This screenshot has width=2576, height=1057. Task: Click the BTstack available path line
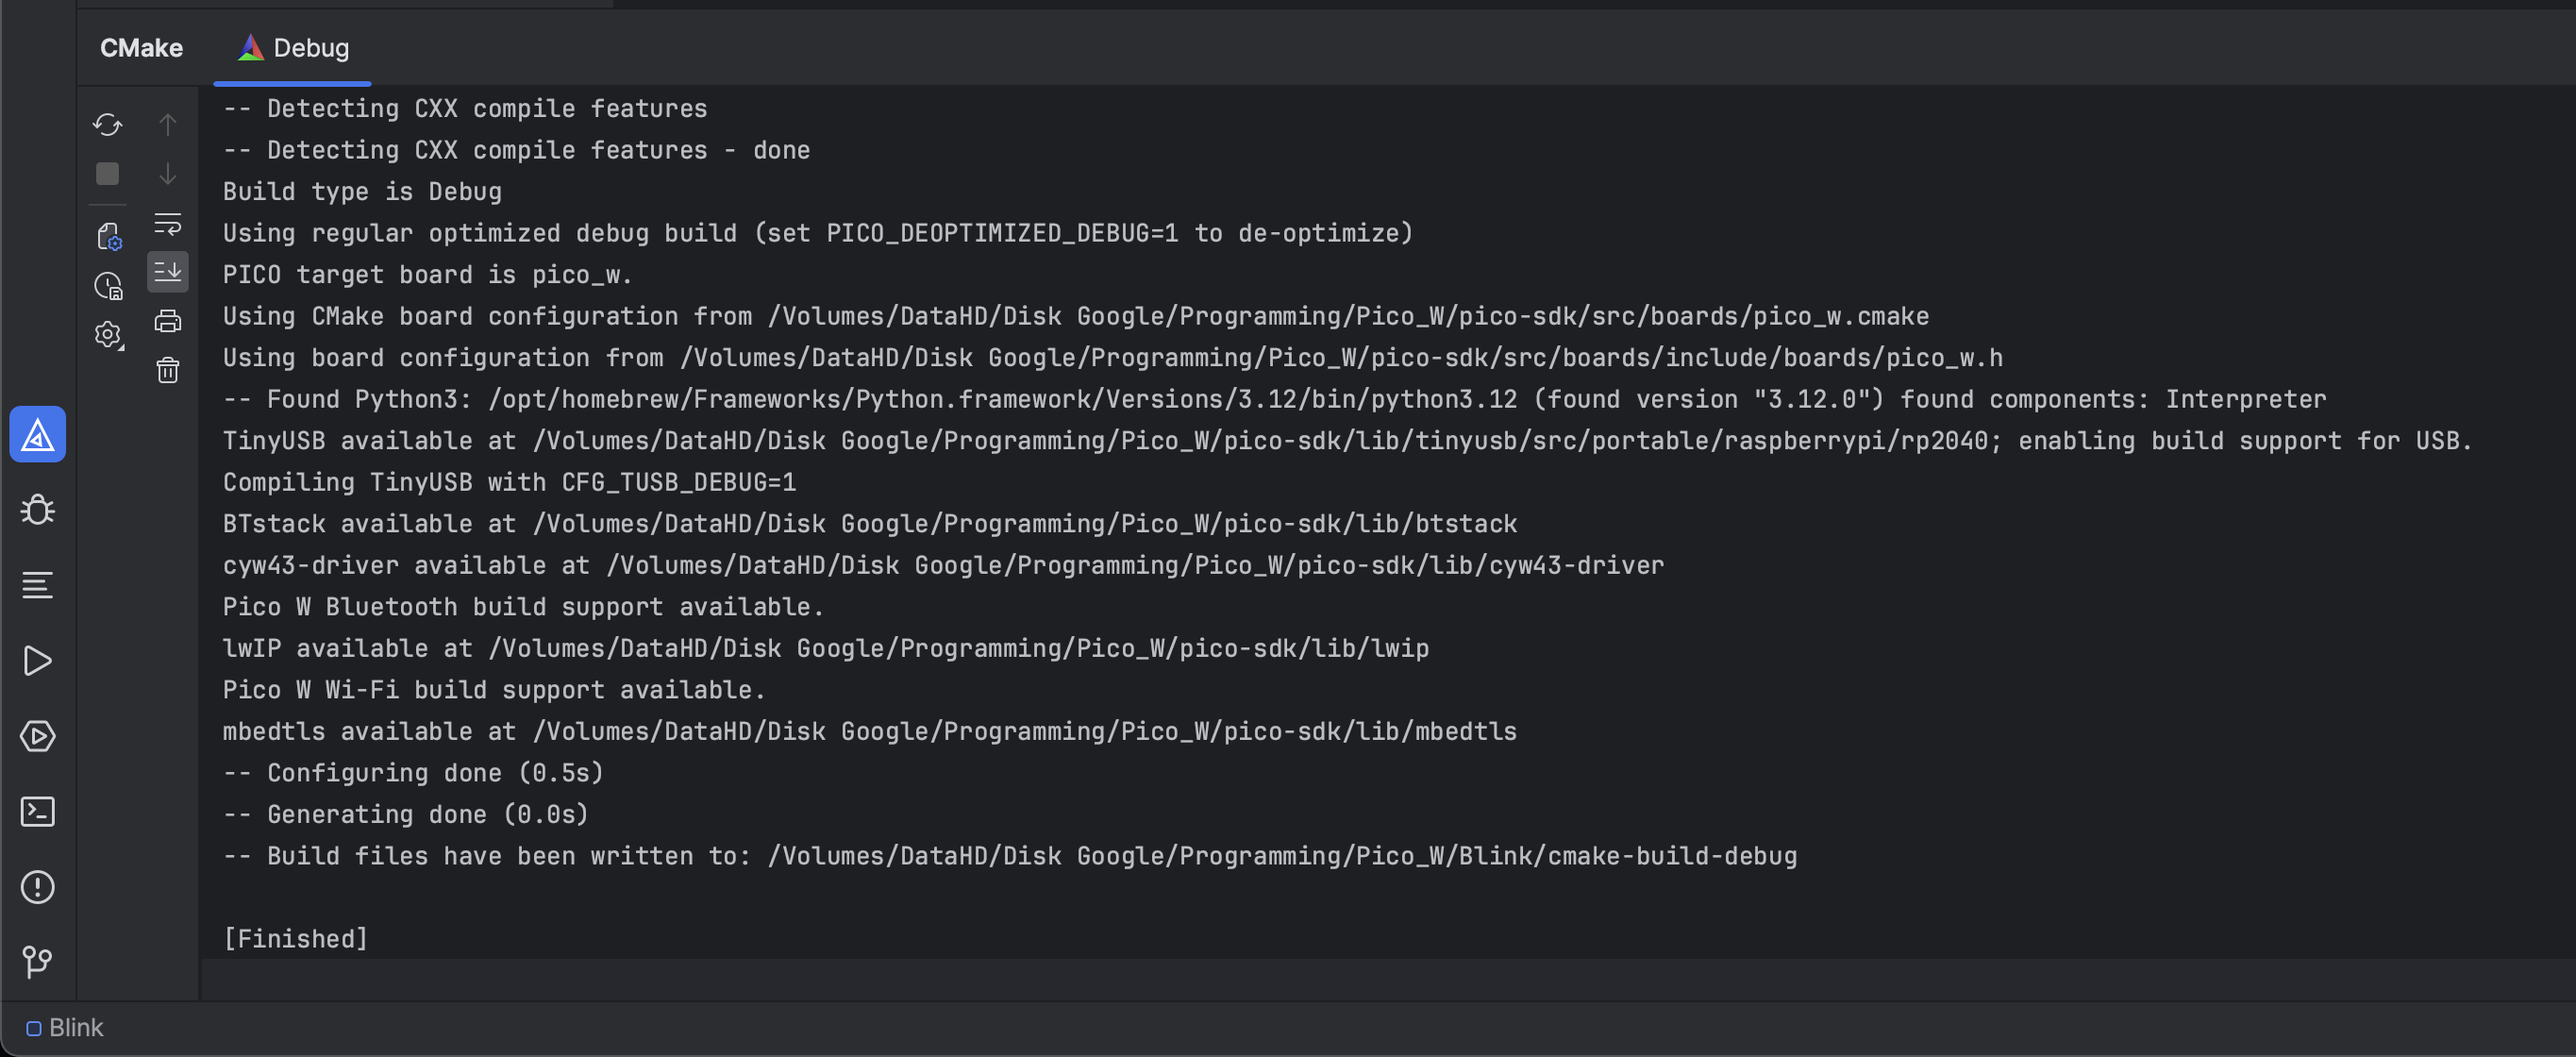pyautogui.click(x=870, y=524)
